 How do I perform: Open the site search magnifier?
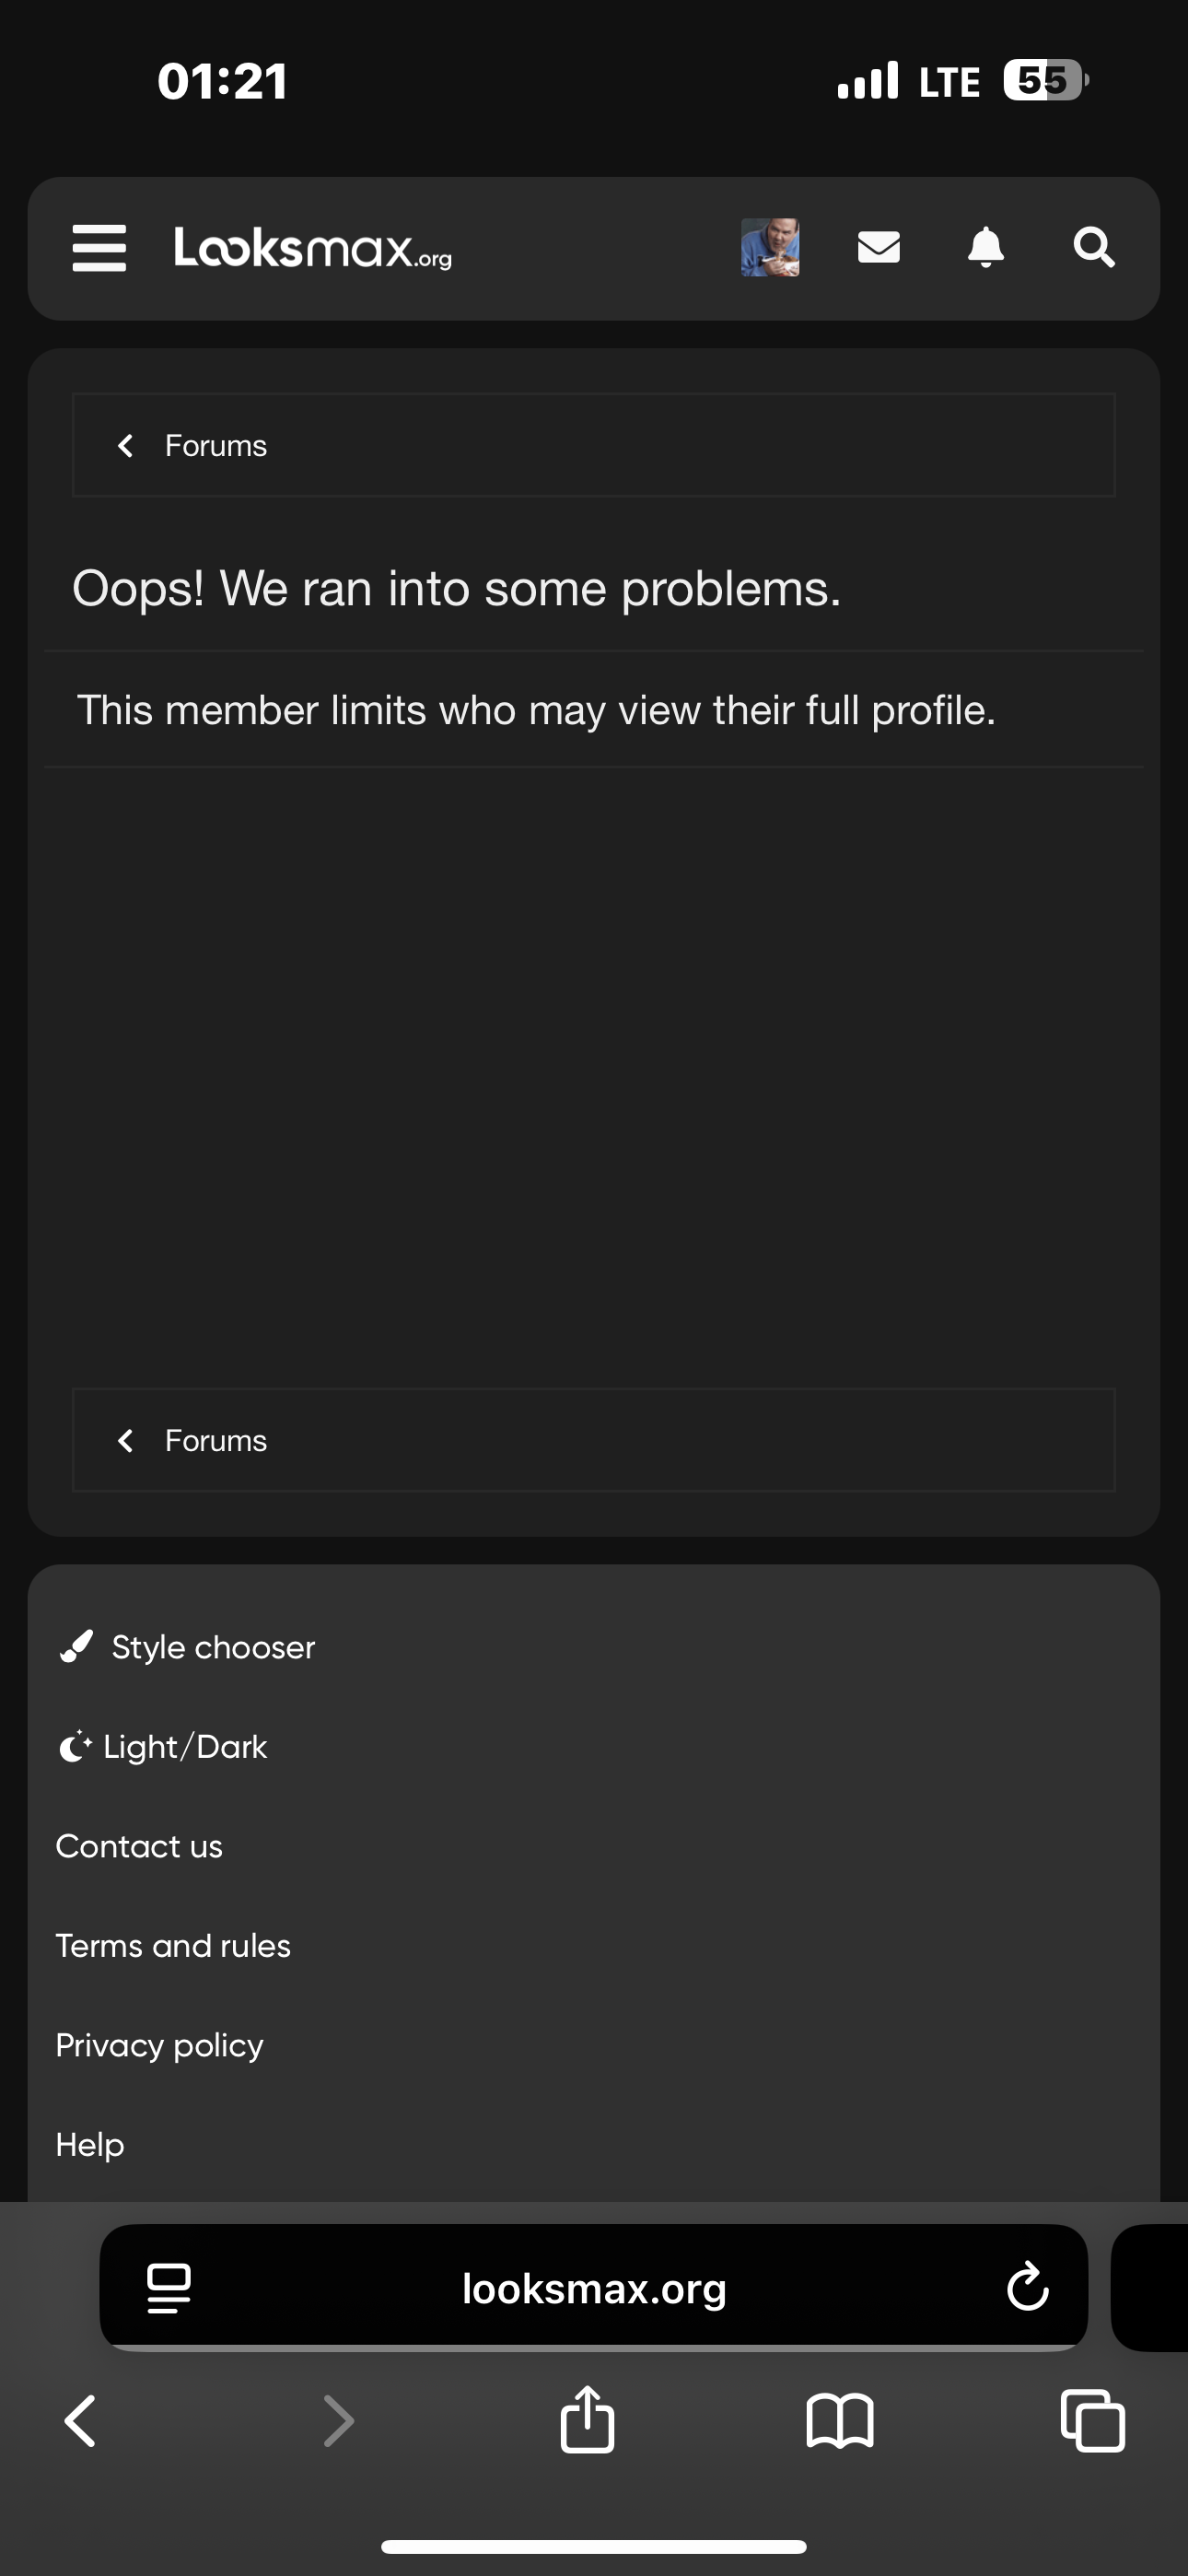[1093, 247]
